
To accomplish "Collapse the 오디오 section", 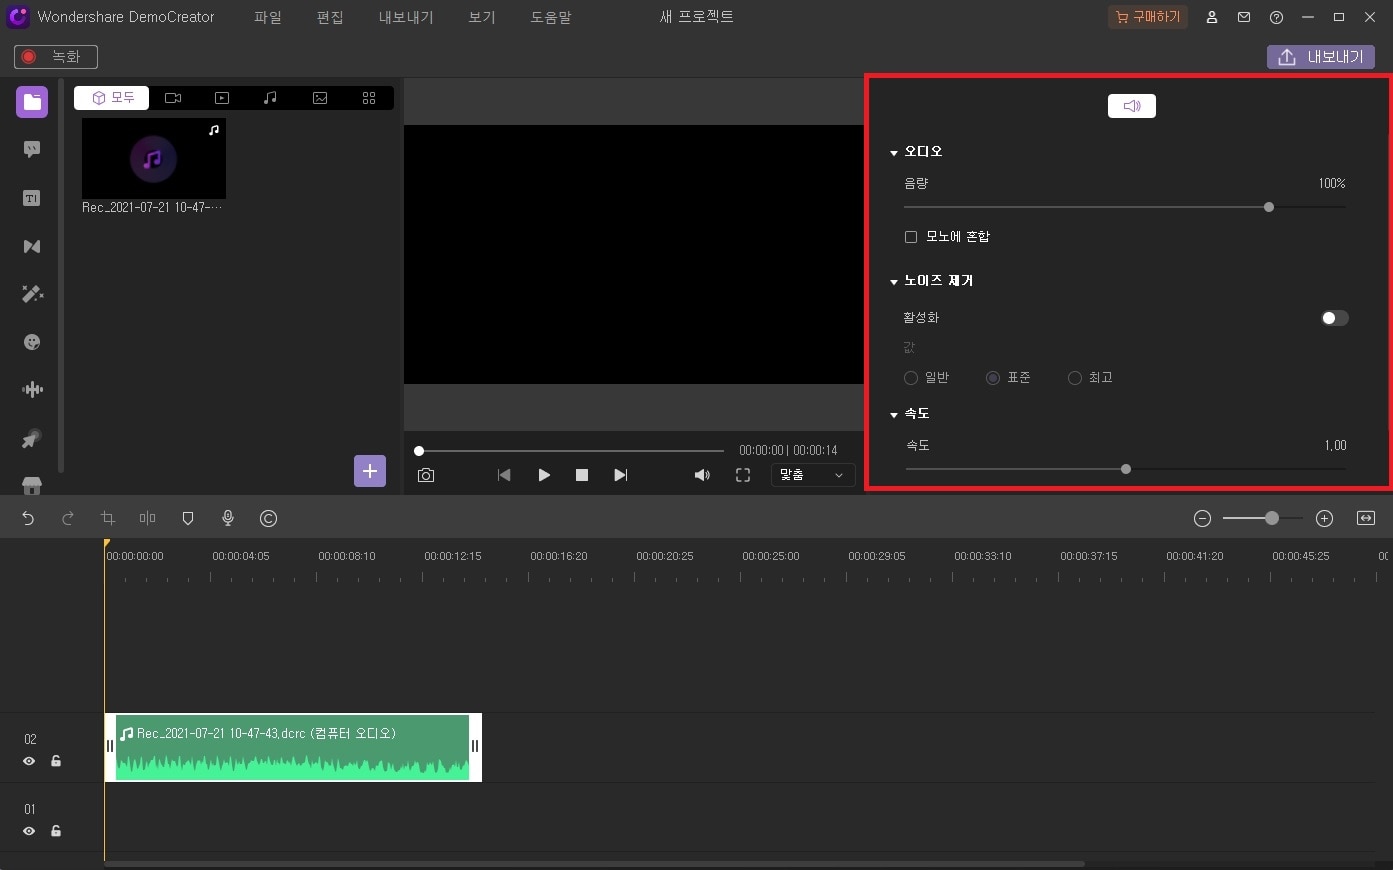I will pyautogui.click(x=894, y=153).
